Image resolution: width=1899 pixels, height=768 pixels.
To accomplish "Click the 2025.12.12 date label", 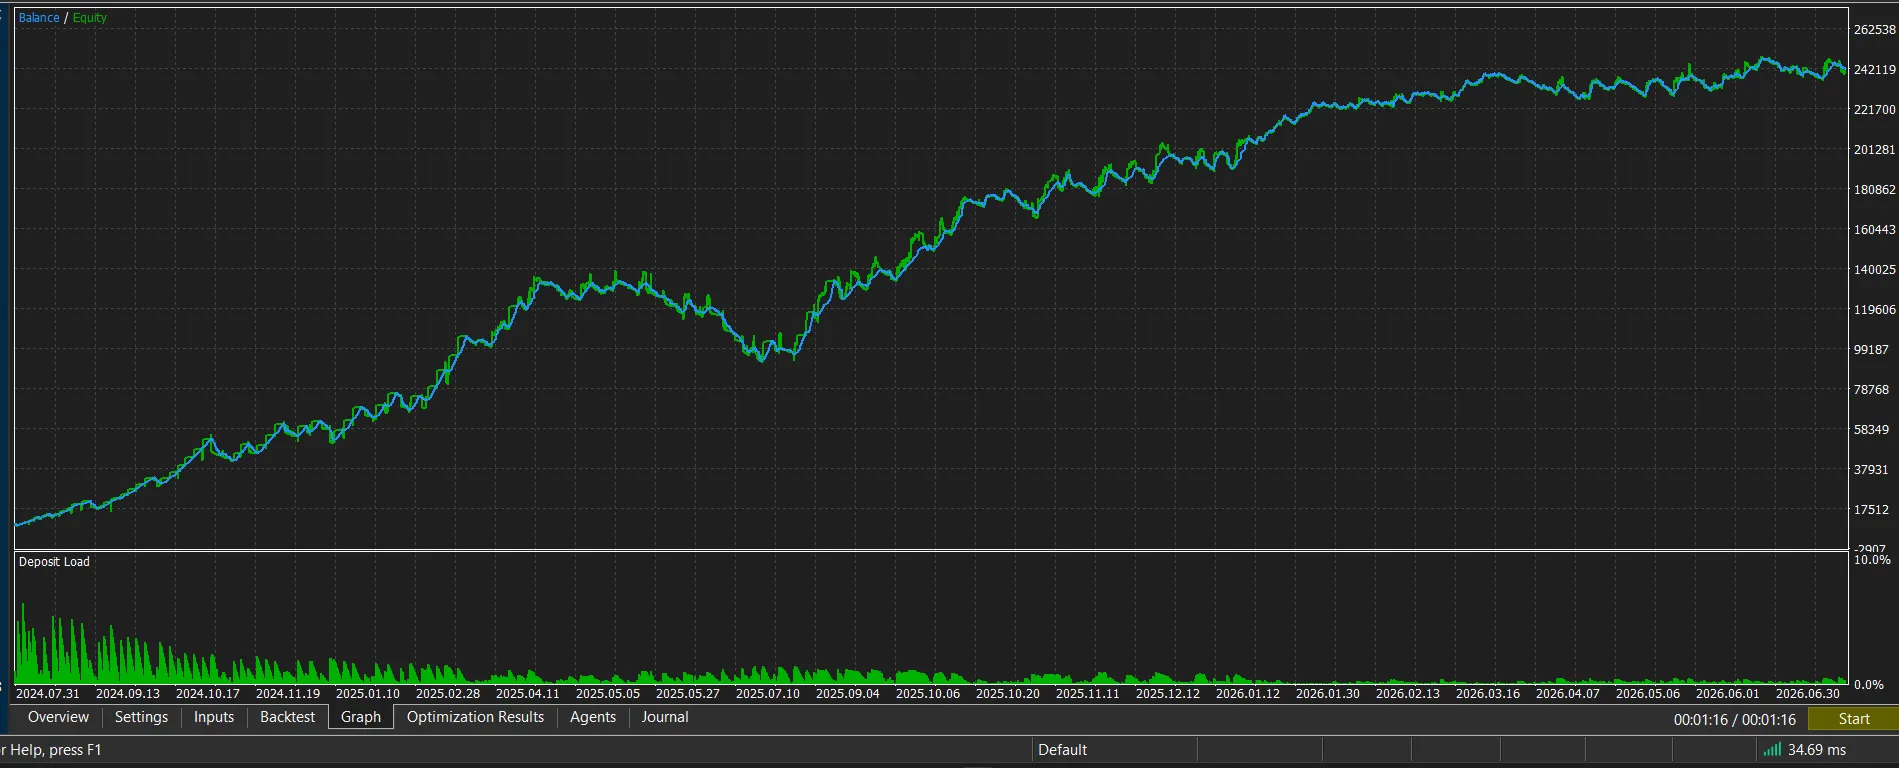I will click(1168, 693).
